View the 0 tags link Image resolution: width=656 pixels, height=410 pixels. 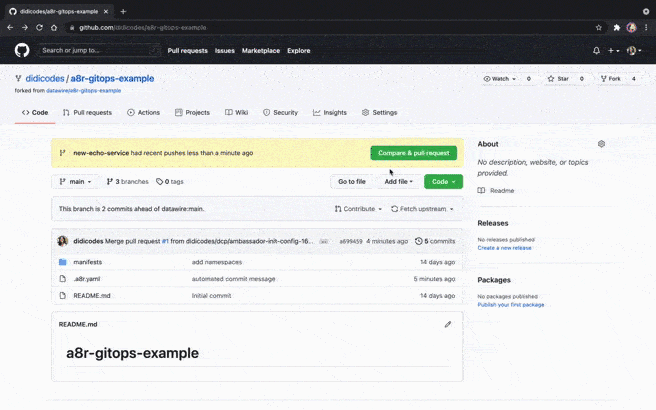[170, 182]
